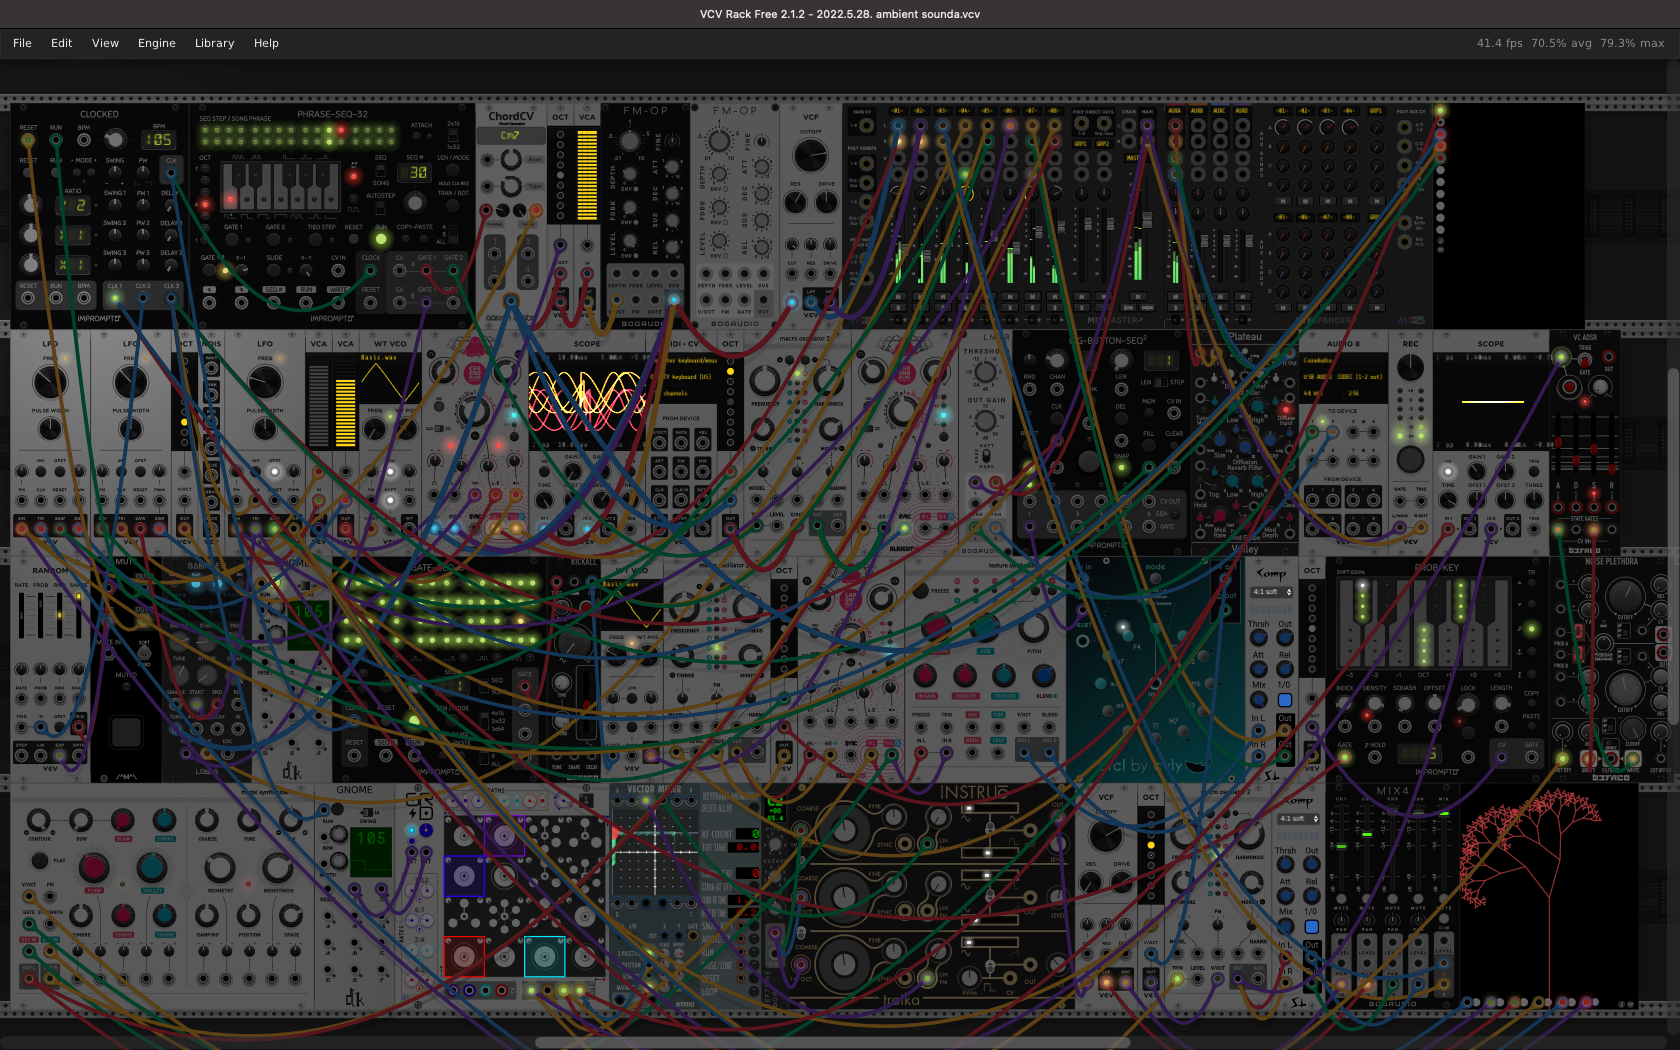Click the Cm7 chord display on ChordCV
This screenshot has height=1050, width=1680.
point(511,136)
